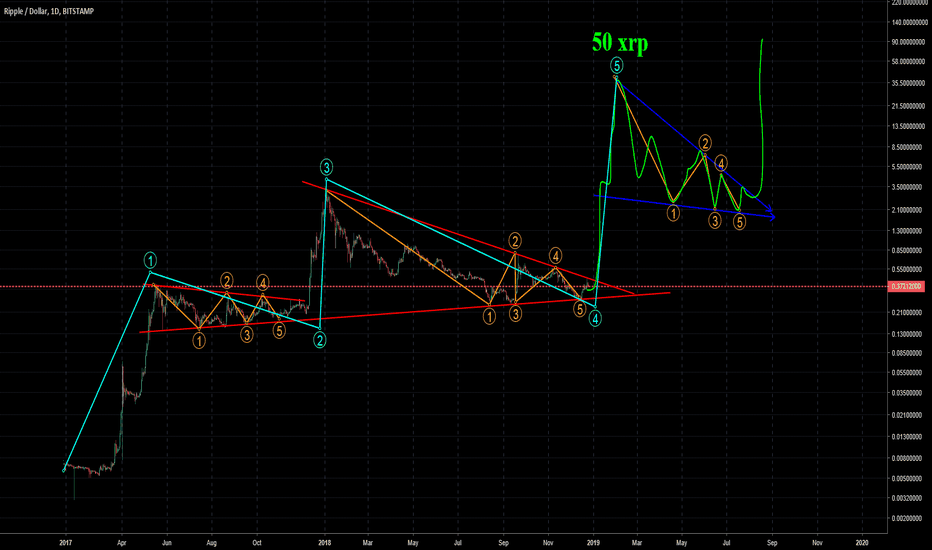The width and height of the screenshot is (932, 550).
Task: Click the red current price label 0.37312000
Action: 908,287
